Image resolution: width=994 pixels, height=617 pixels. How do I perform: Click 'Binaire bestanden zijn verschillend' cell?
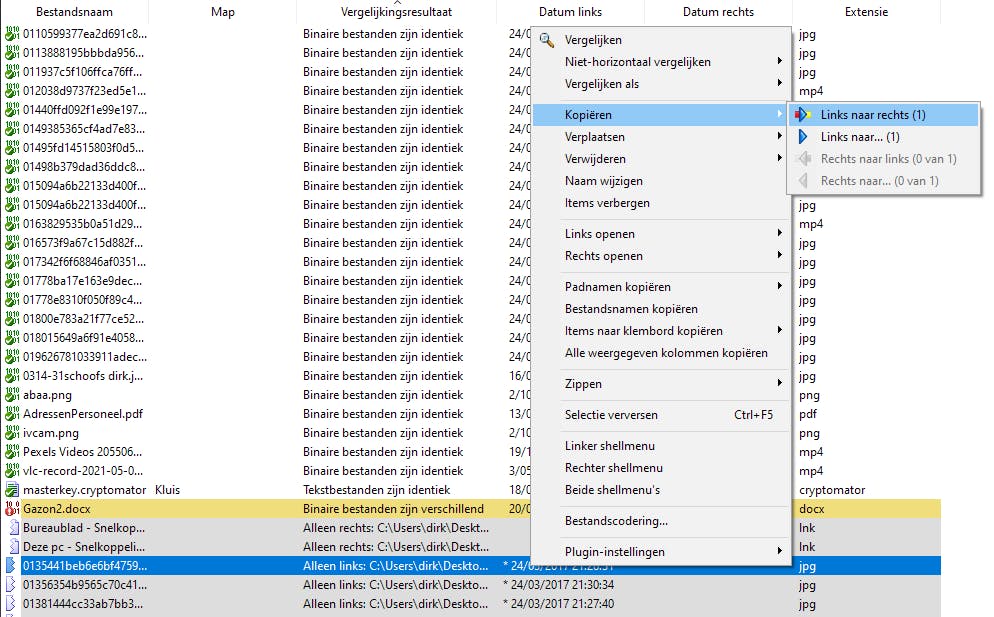point(393,509)
